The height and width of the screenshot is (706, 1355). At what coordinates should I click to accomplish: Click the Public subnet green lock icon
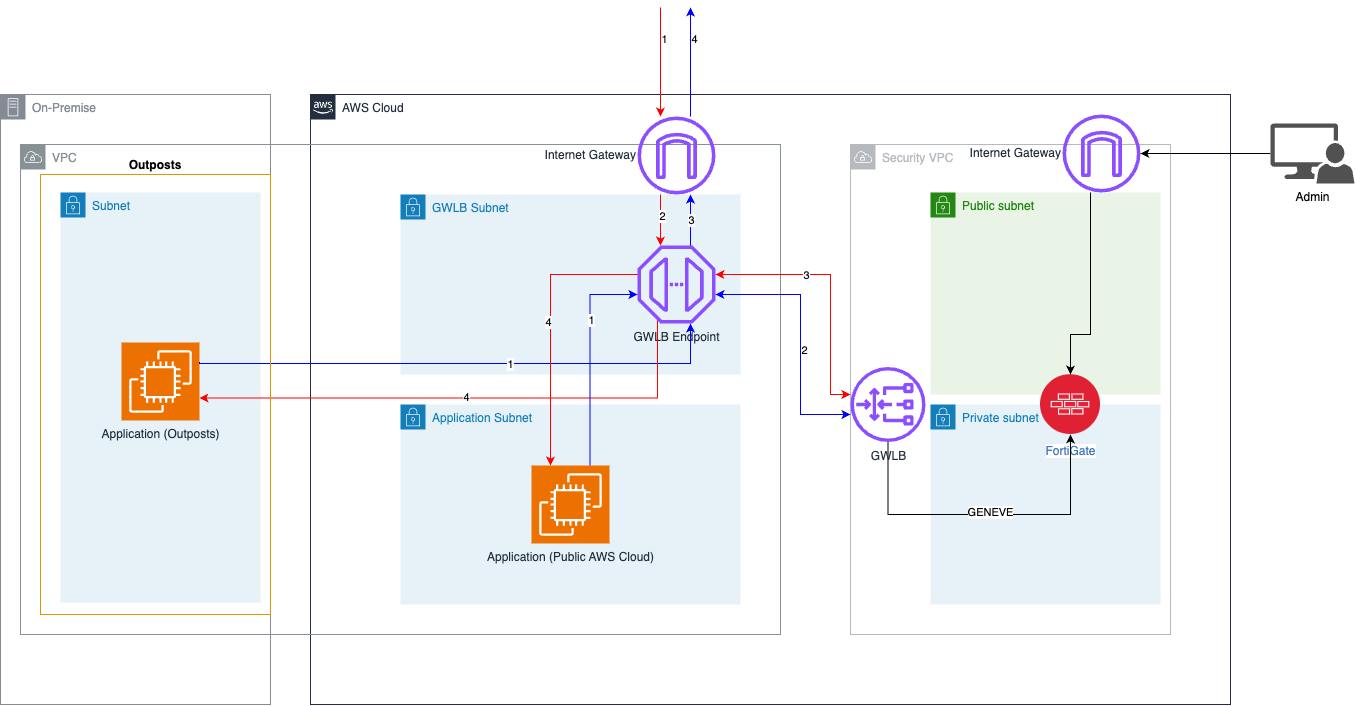pyautogui.click(x=941, y=205)
